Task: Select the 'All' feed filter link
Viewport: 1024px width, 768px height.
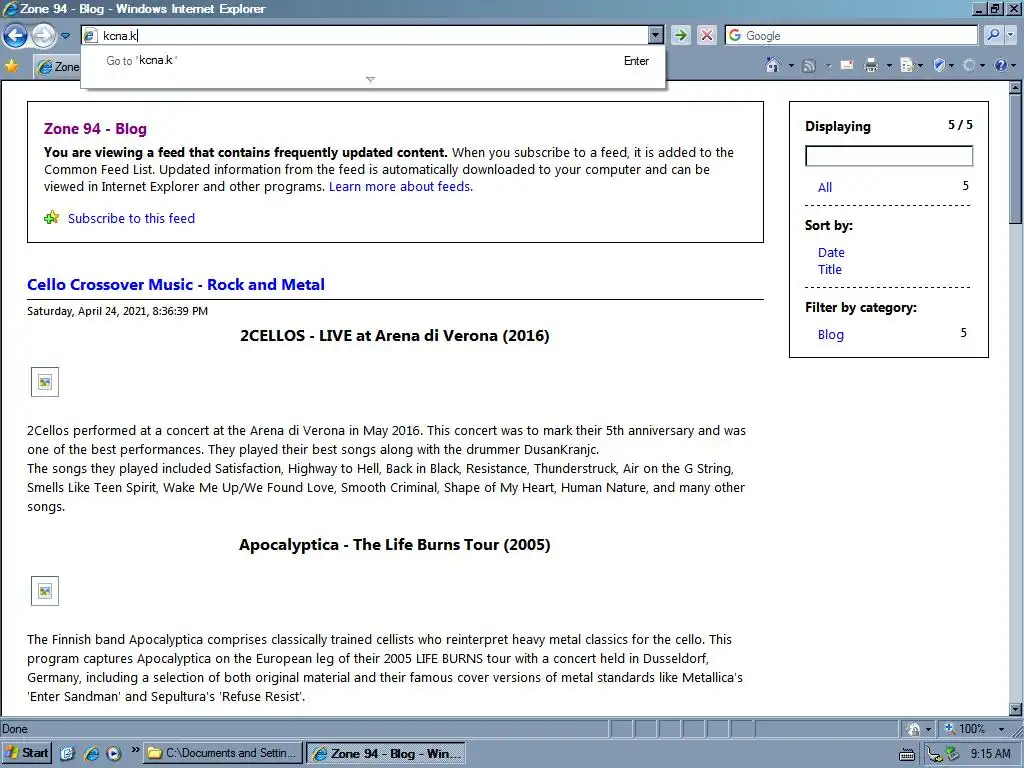Action: click(825, 187)
